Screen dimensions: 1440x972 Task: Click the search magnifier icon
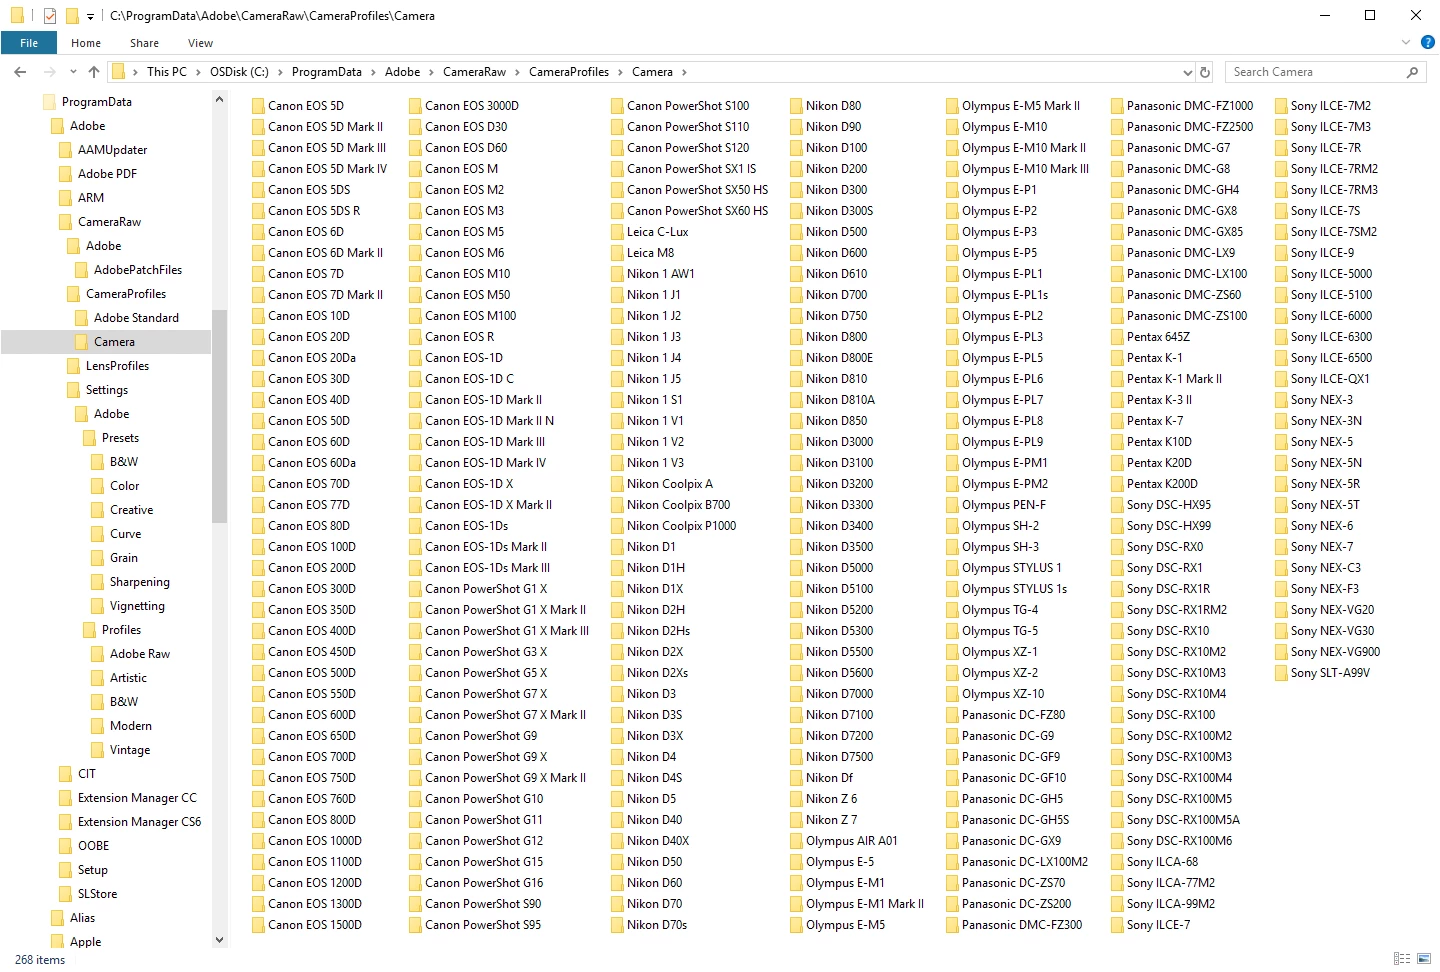(1412, 72)
